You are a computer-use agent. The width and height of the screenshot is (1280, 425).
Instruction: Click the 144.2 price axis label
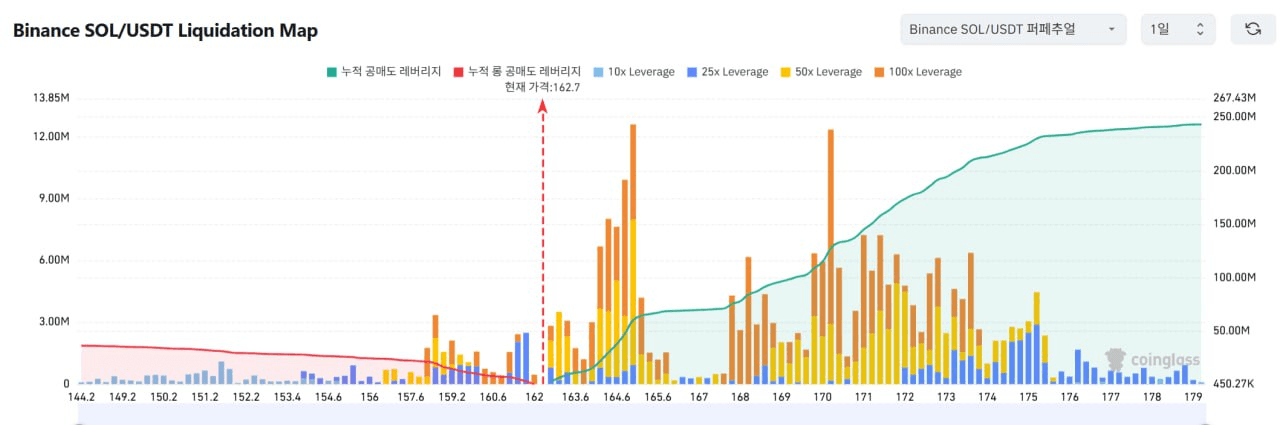point(81,397)
